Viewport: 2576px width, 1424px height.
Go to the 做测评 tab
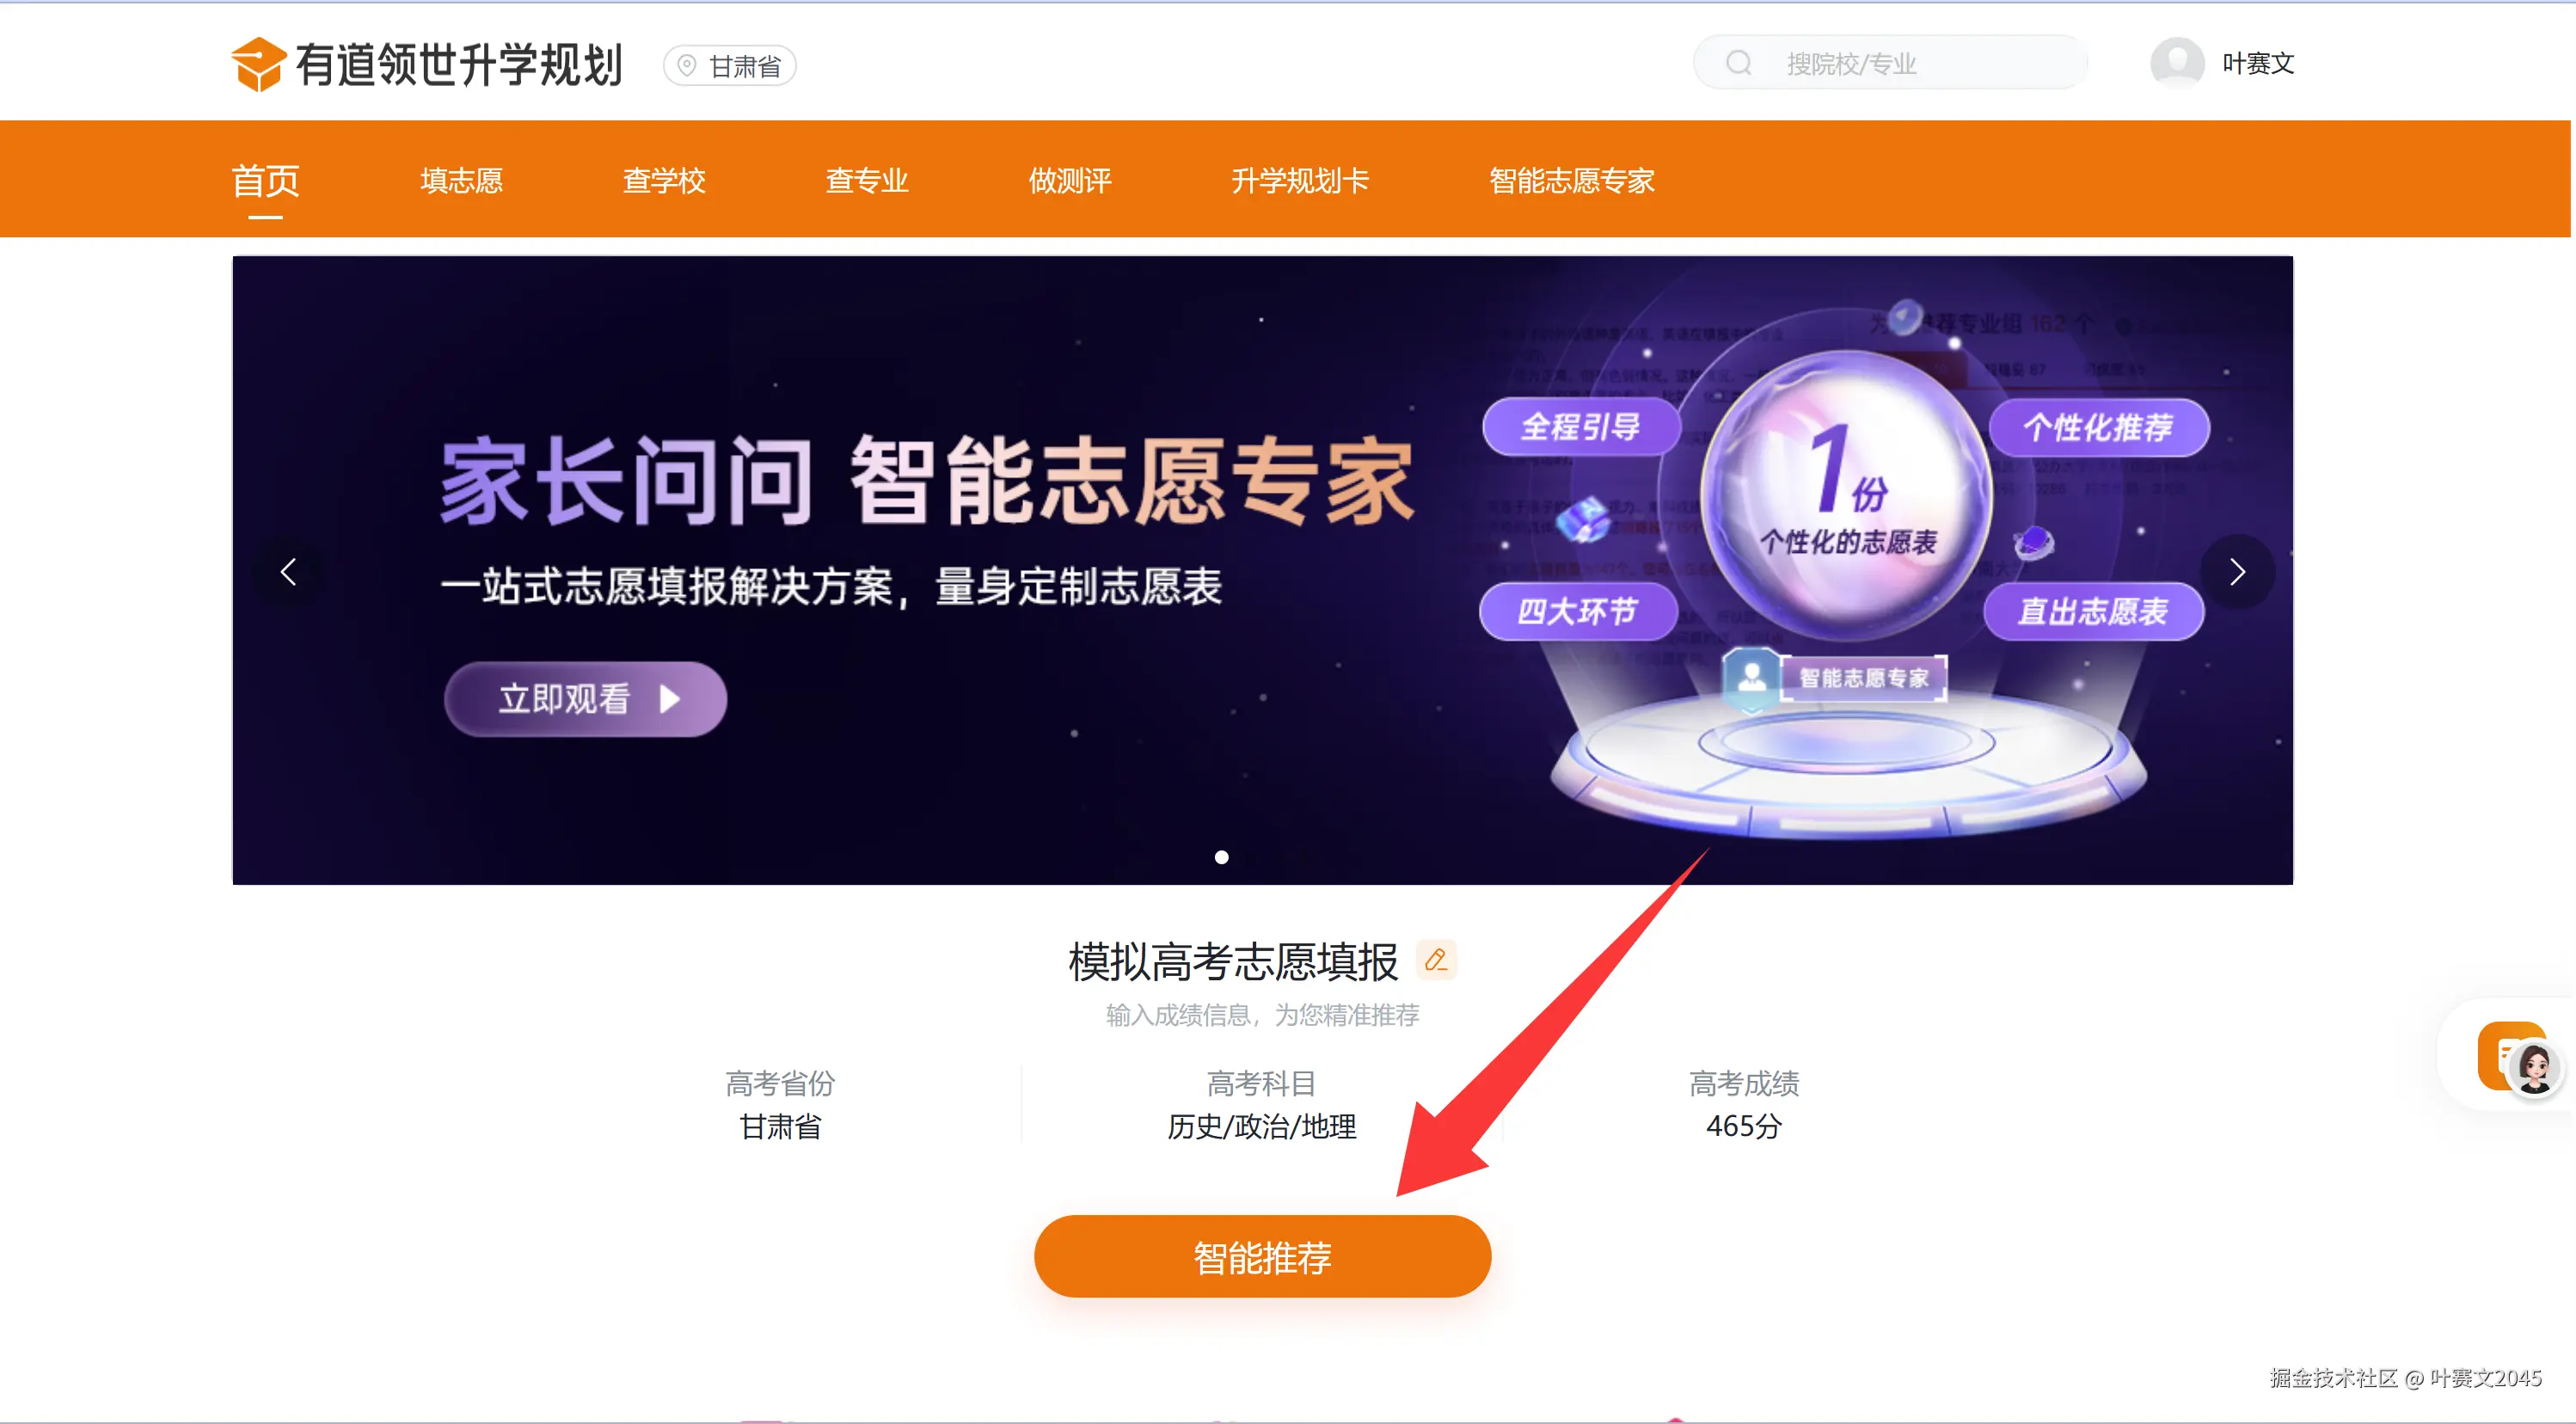(x=1070, y=181)
